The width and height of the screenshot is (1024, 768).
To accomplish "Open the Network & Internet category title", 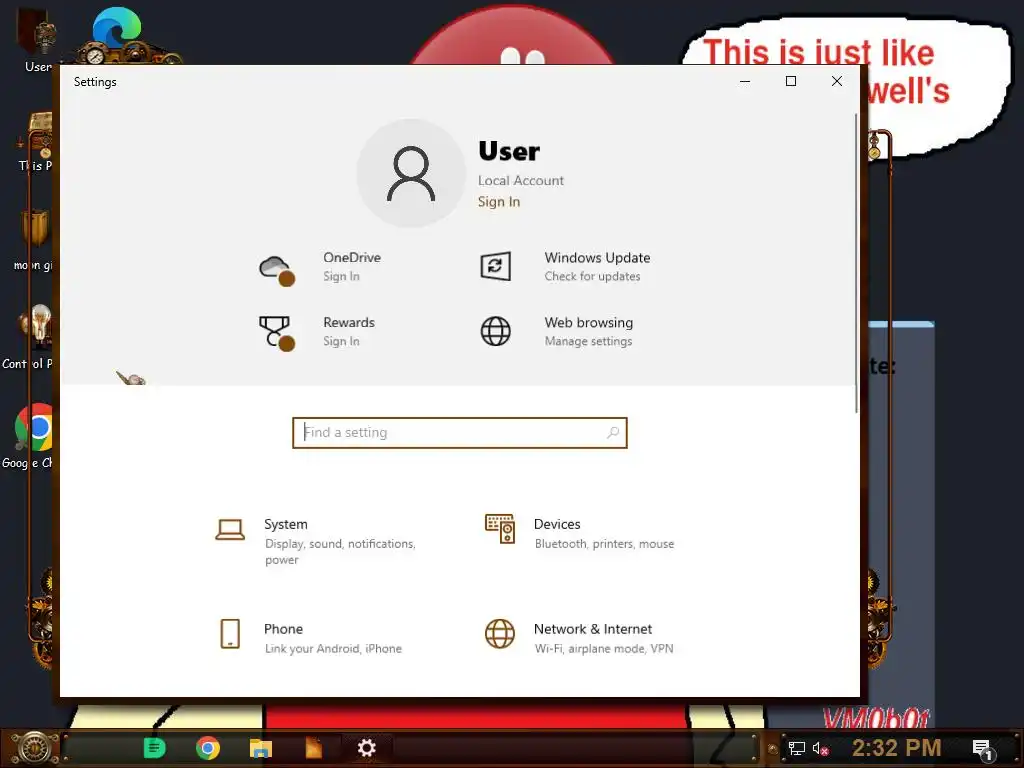I will (593, 629).
